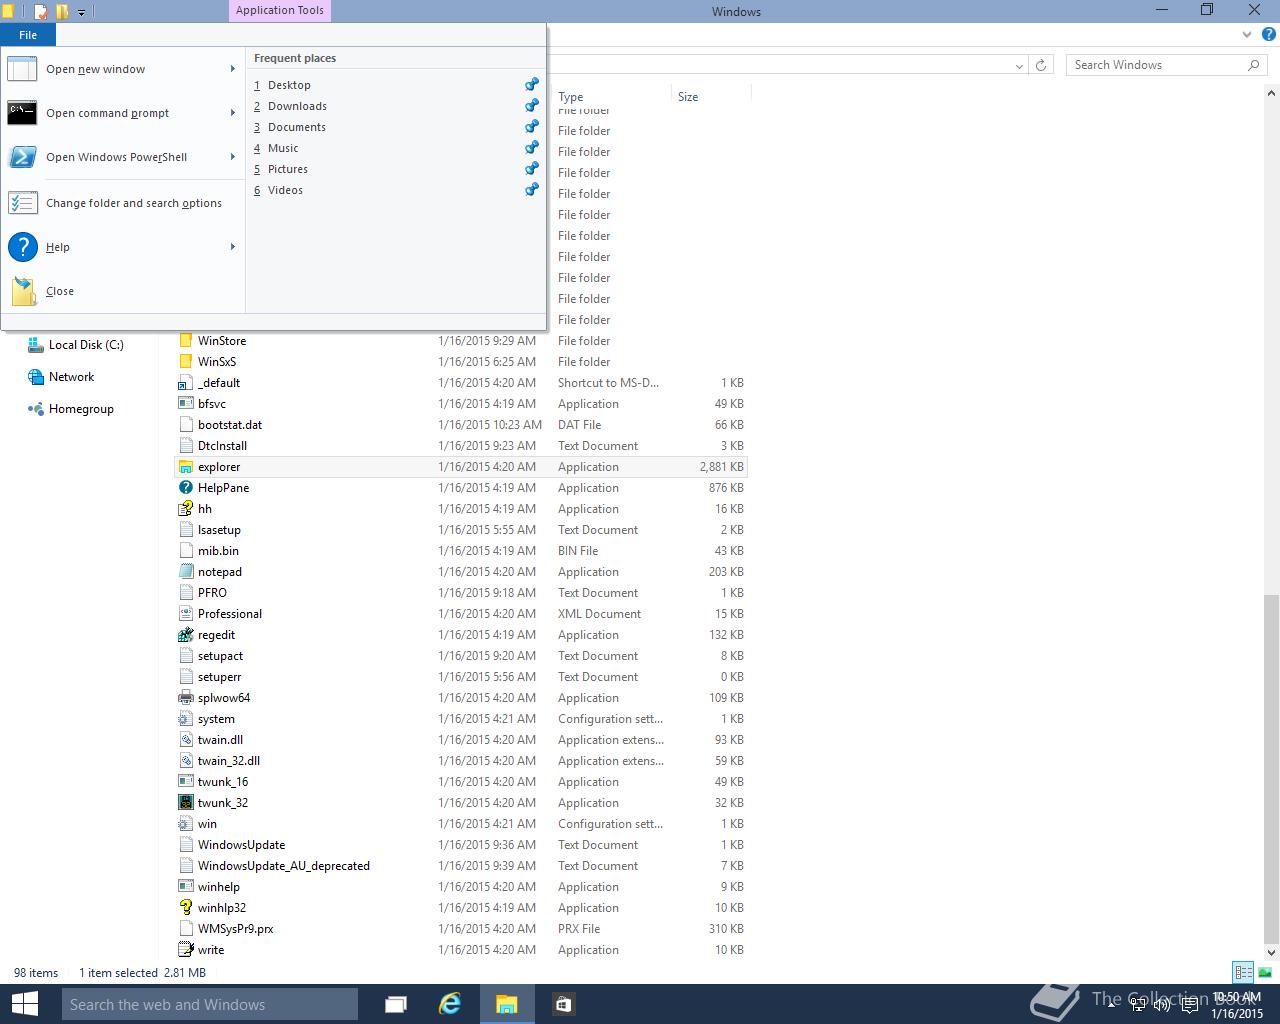This screenshot has width=1280, height=1024.
Task: Click the Refresh button beside address bar
Action: (1041, 65)
